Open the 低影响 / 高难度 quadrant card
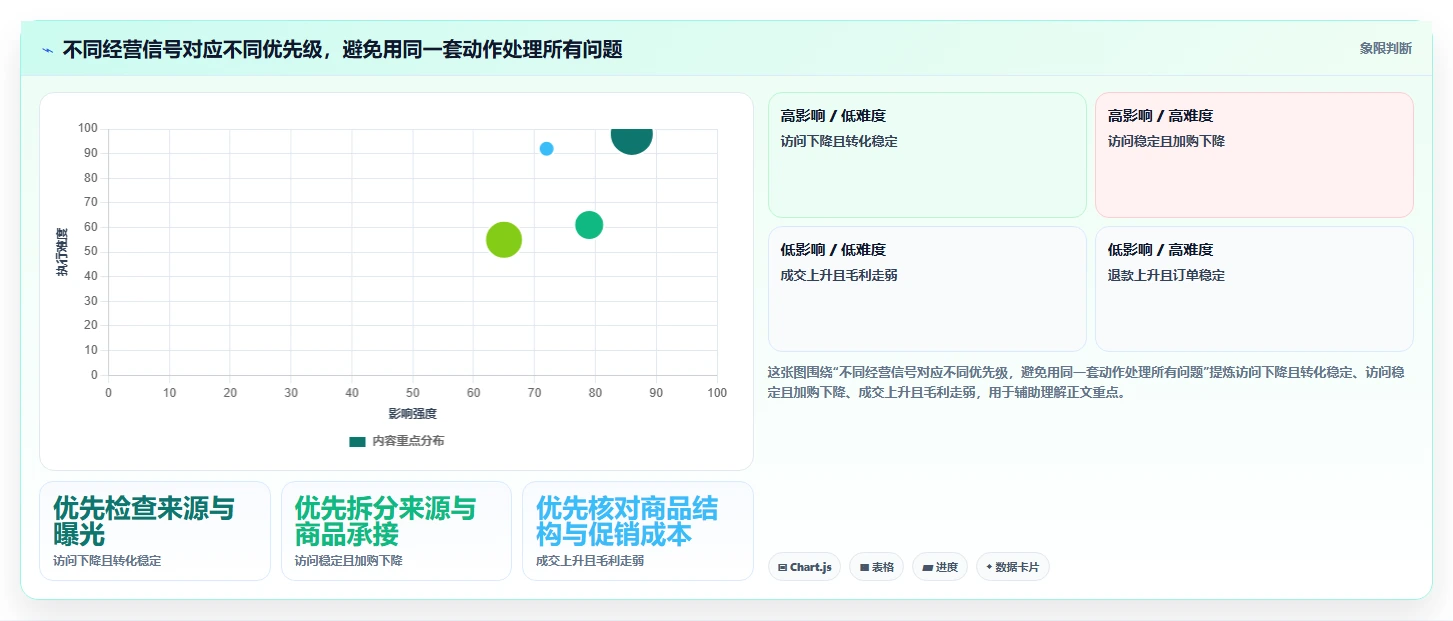The width and height of the screenshot is (1453, 621). (1254, 289)
